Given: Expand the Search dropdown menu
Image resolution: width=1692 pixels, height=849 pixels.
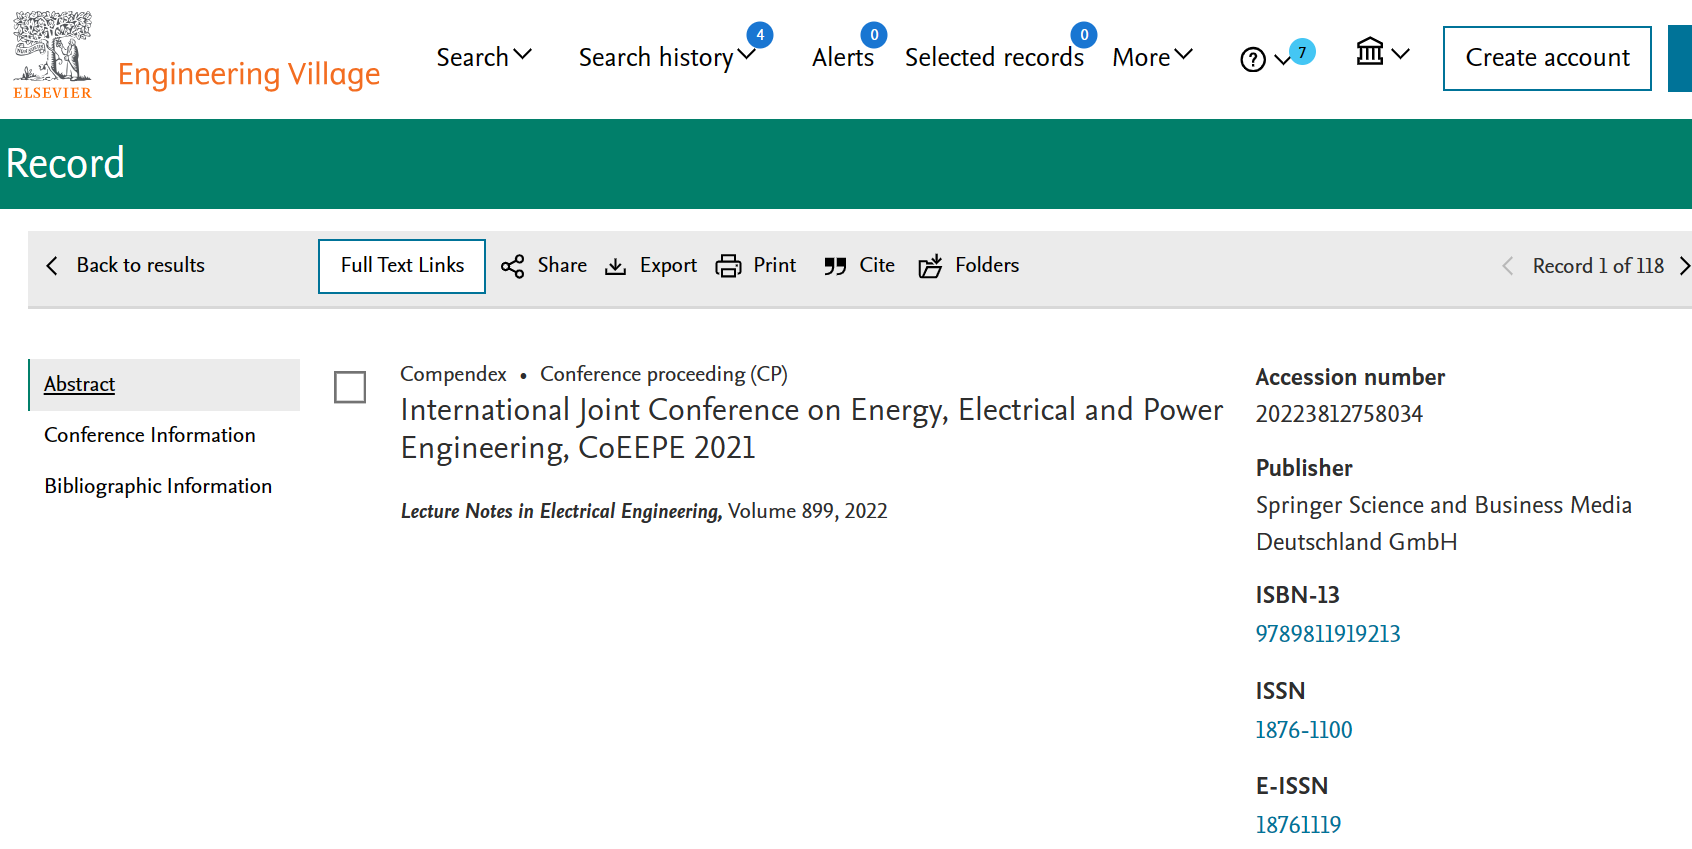Looking at the screenshot, I should [x=484, y=58].
